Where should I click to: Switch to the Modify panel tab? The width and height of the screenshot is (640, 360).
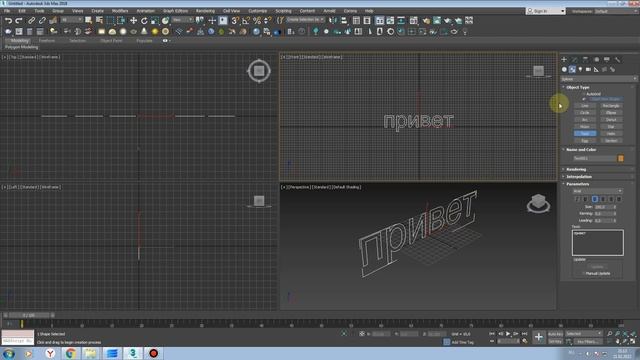pyautogui.click(x=574, y=60)
